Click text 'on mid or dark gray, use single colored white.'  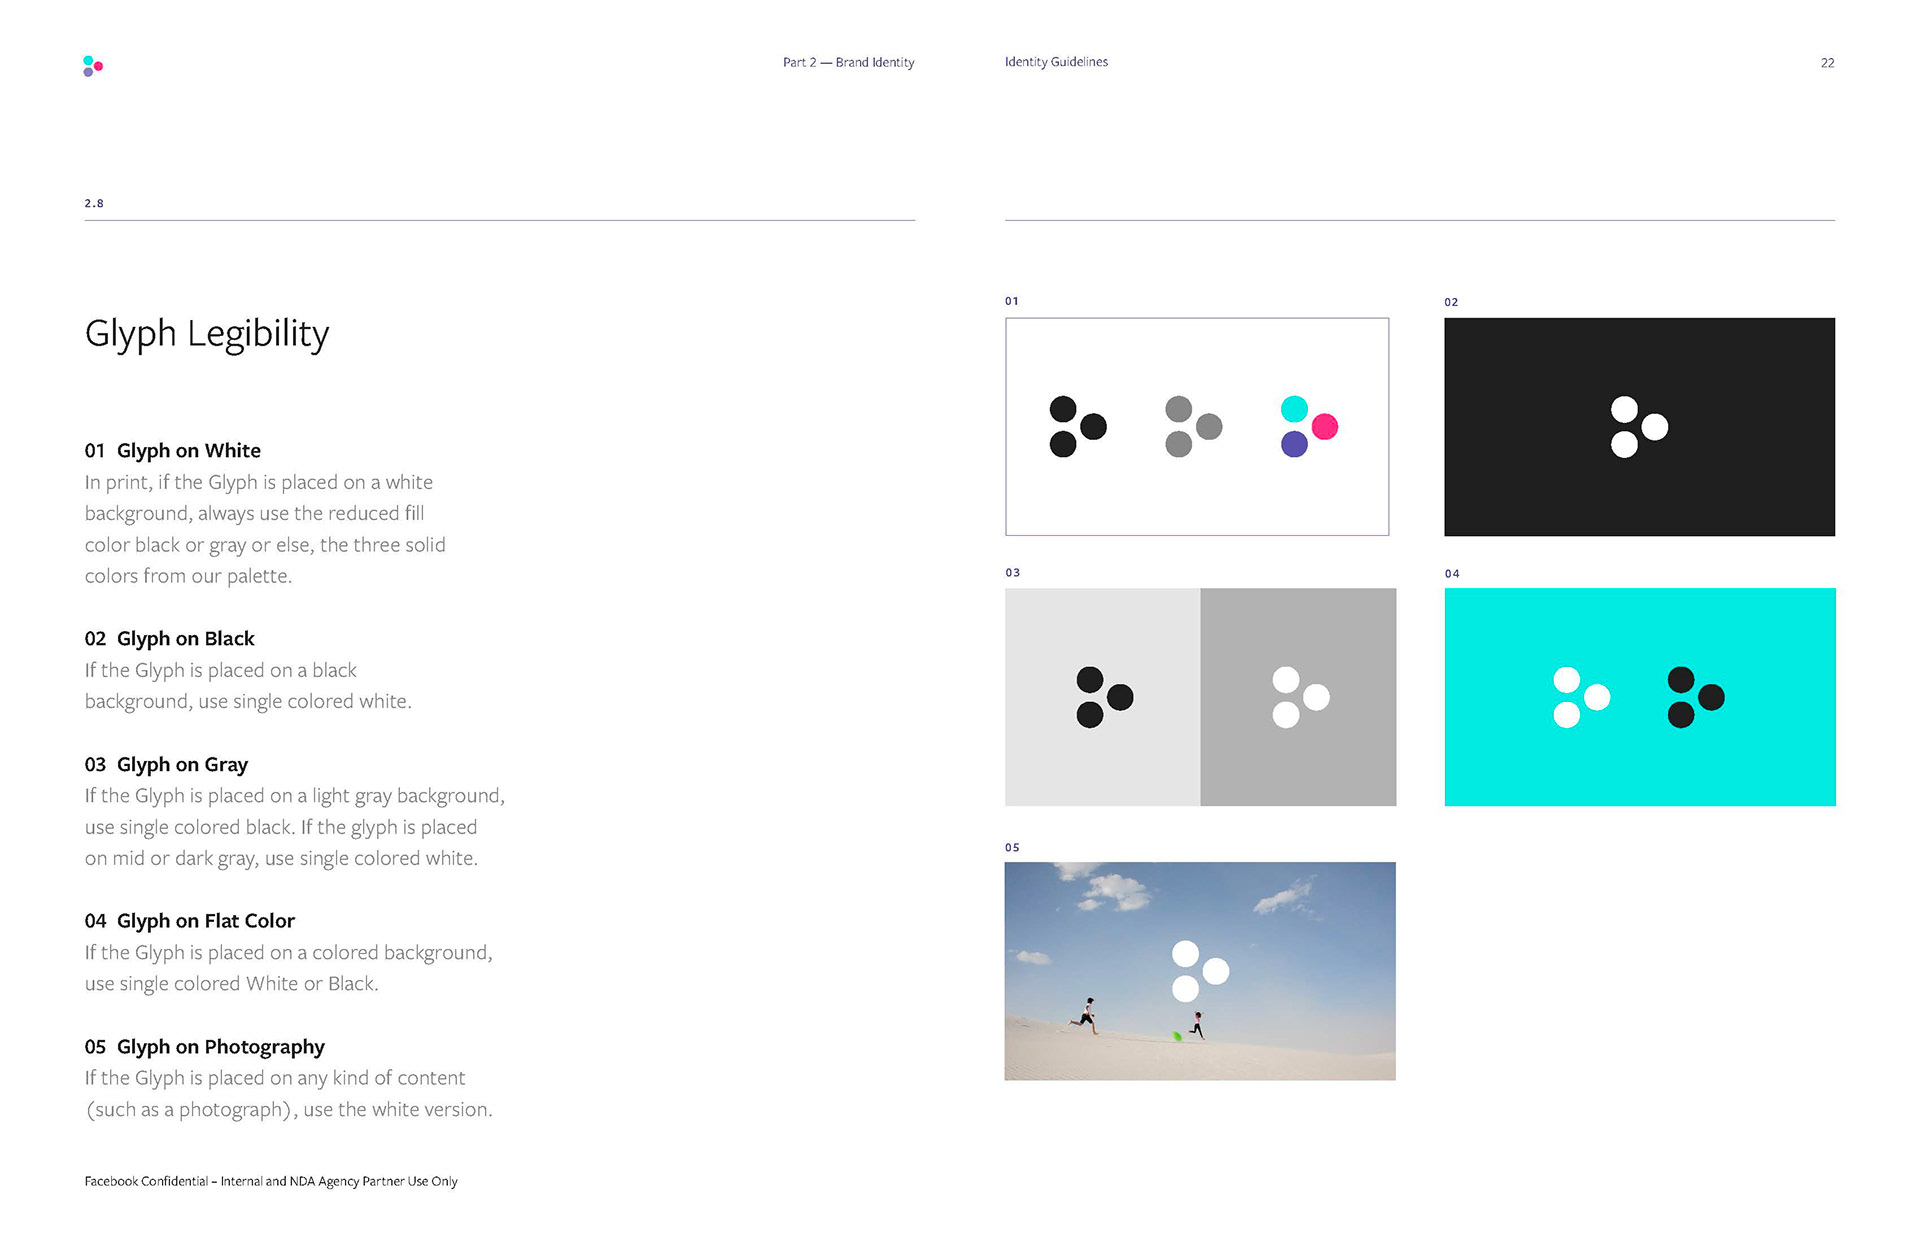click(281, 859)
